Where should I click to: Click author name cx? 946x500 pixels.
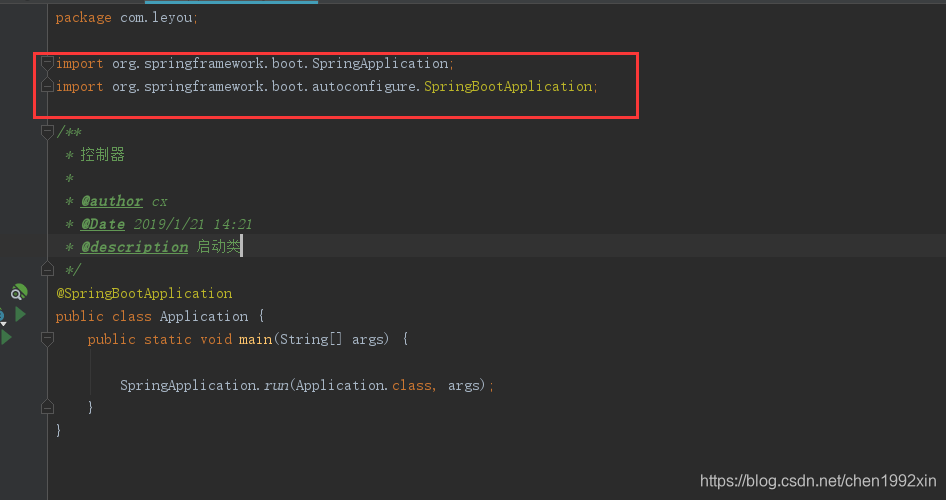(159, 201)
